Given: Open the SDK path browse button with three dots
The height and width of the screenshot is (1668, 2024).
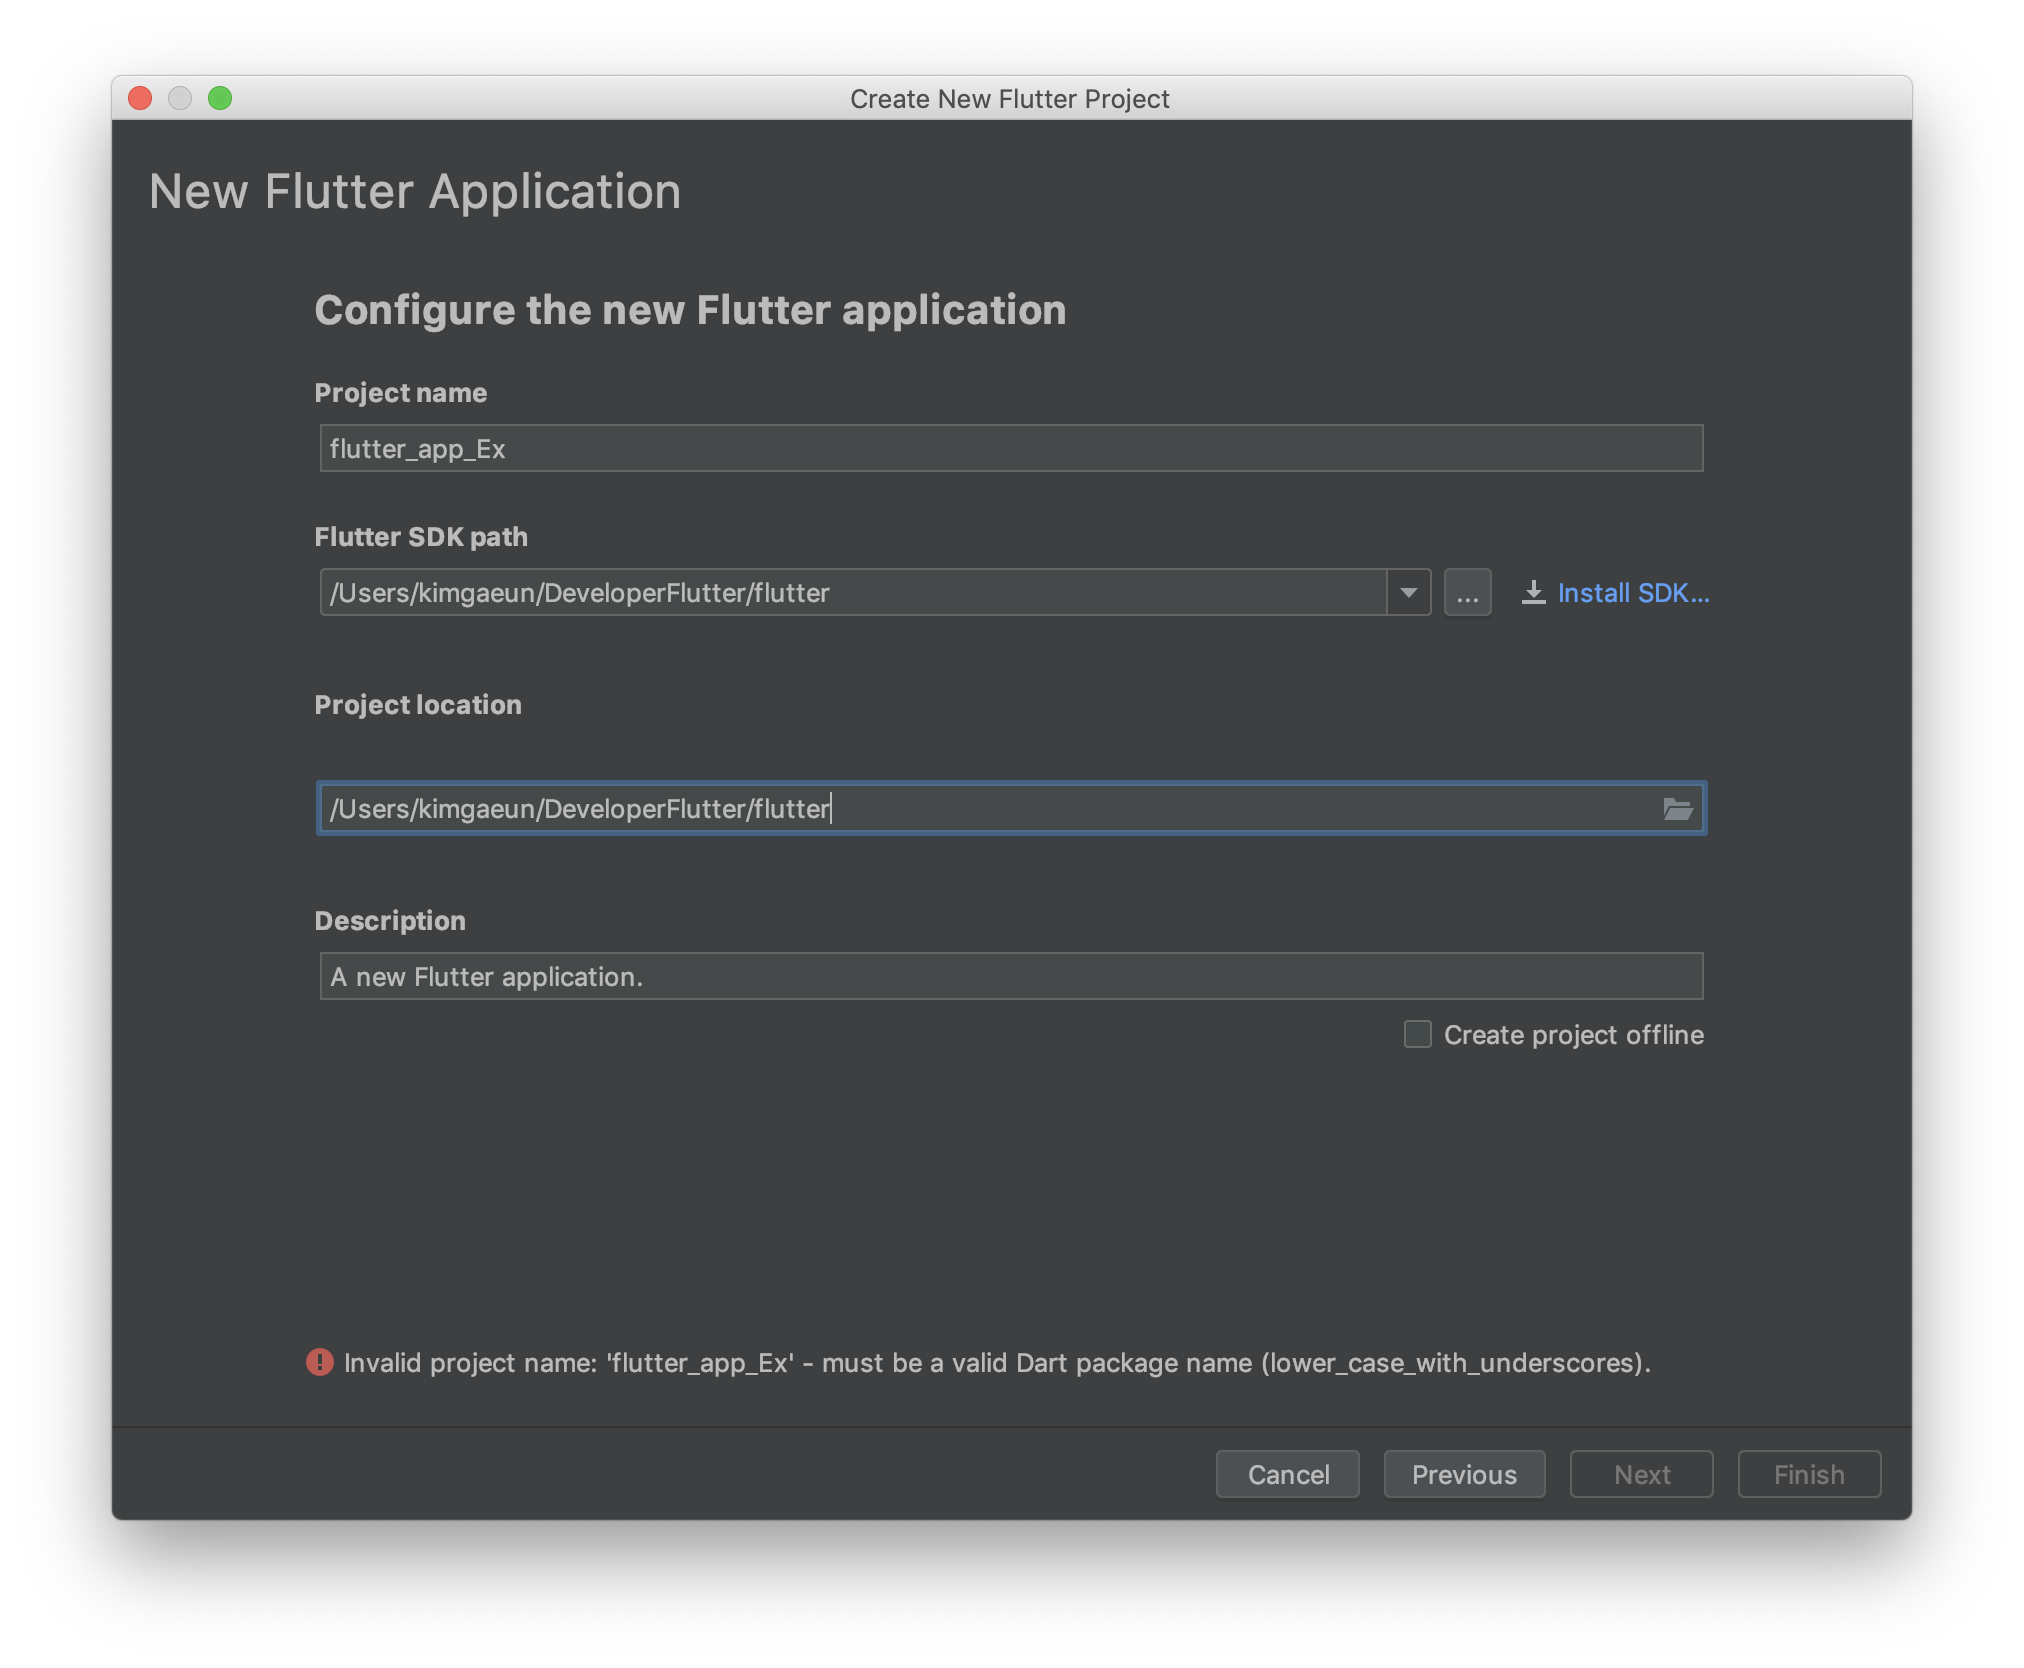Looking at the screenshot, I should pos(1467,593).
